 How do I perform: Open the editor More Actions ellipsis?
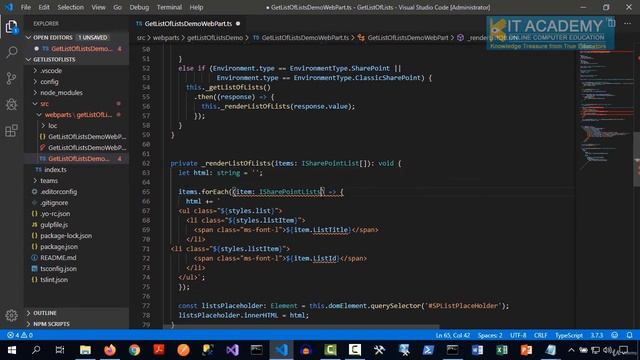627,24
